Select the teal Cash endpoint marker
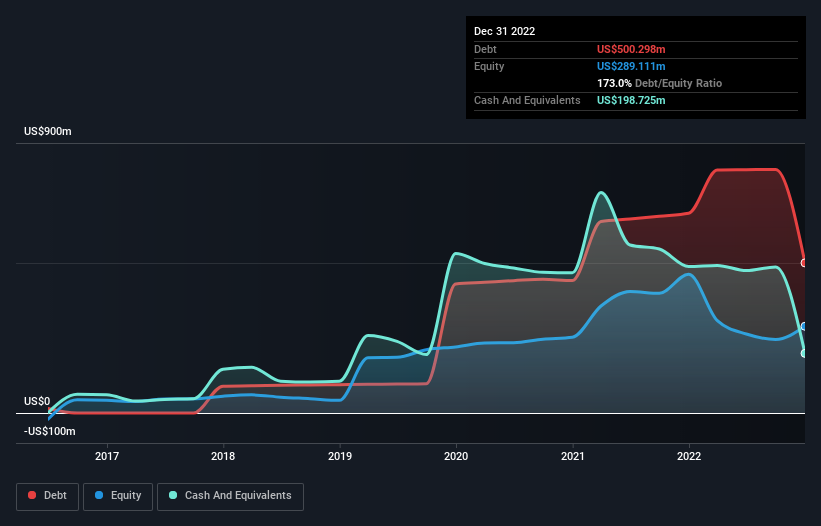Viewport: 821px width, 526px height. [x=804, y=354]
